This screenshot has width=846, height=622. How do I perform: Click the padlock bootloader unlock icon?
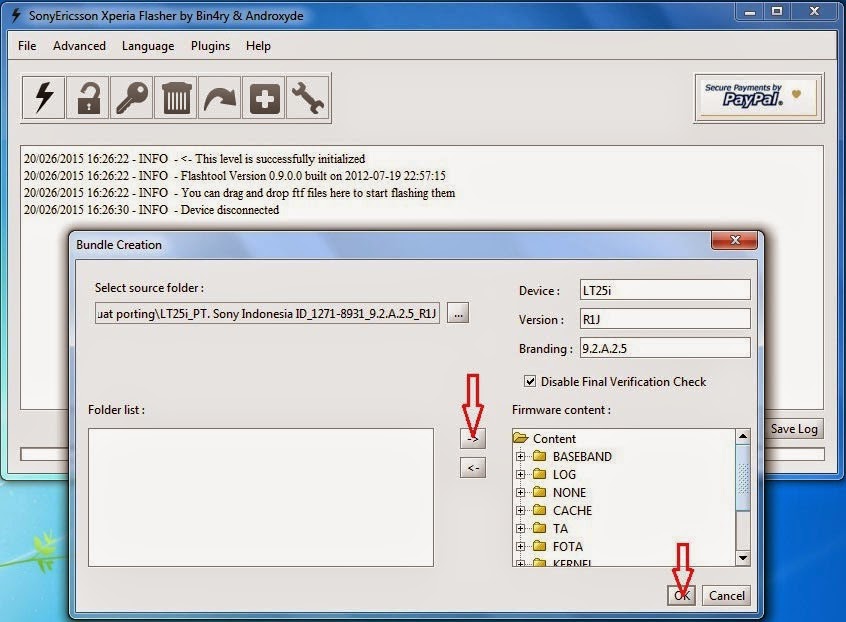(x=88, y=98)
